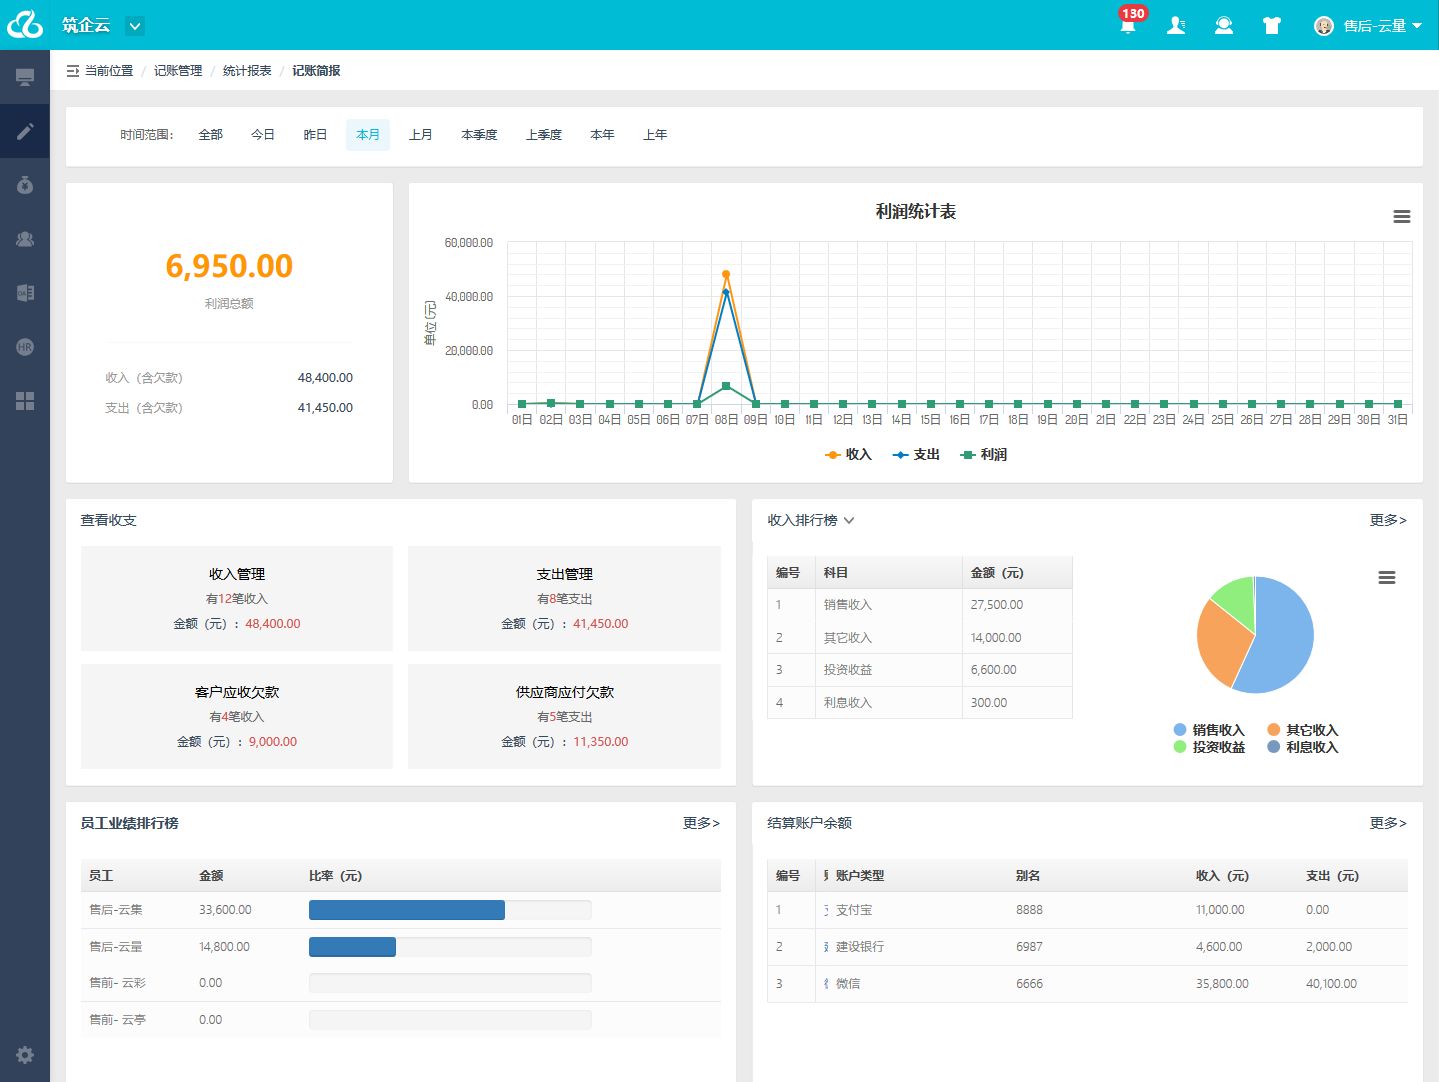Expand the 收入排行榜 dropdown
The height and width of the screenshot is (1082, 1439).
point(849,520)
